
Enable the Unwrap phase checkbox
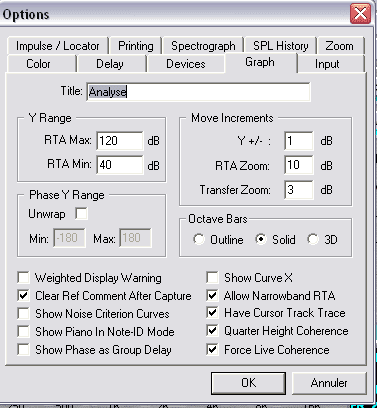[x=81, y=214]
